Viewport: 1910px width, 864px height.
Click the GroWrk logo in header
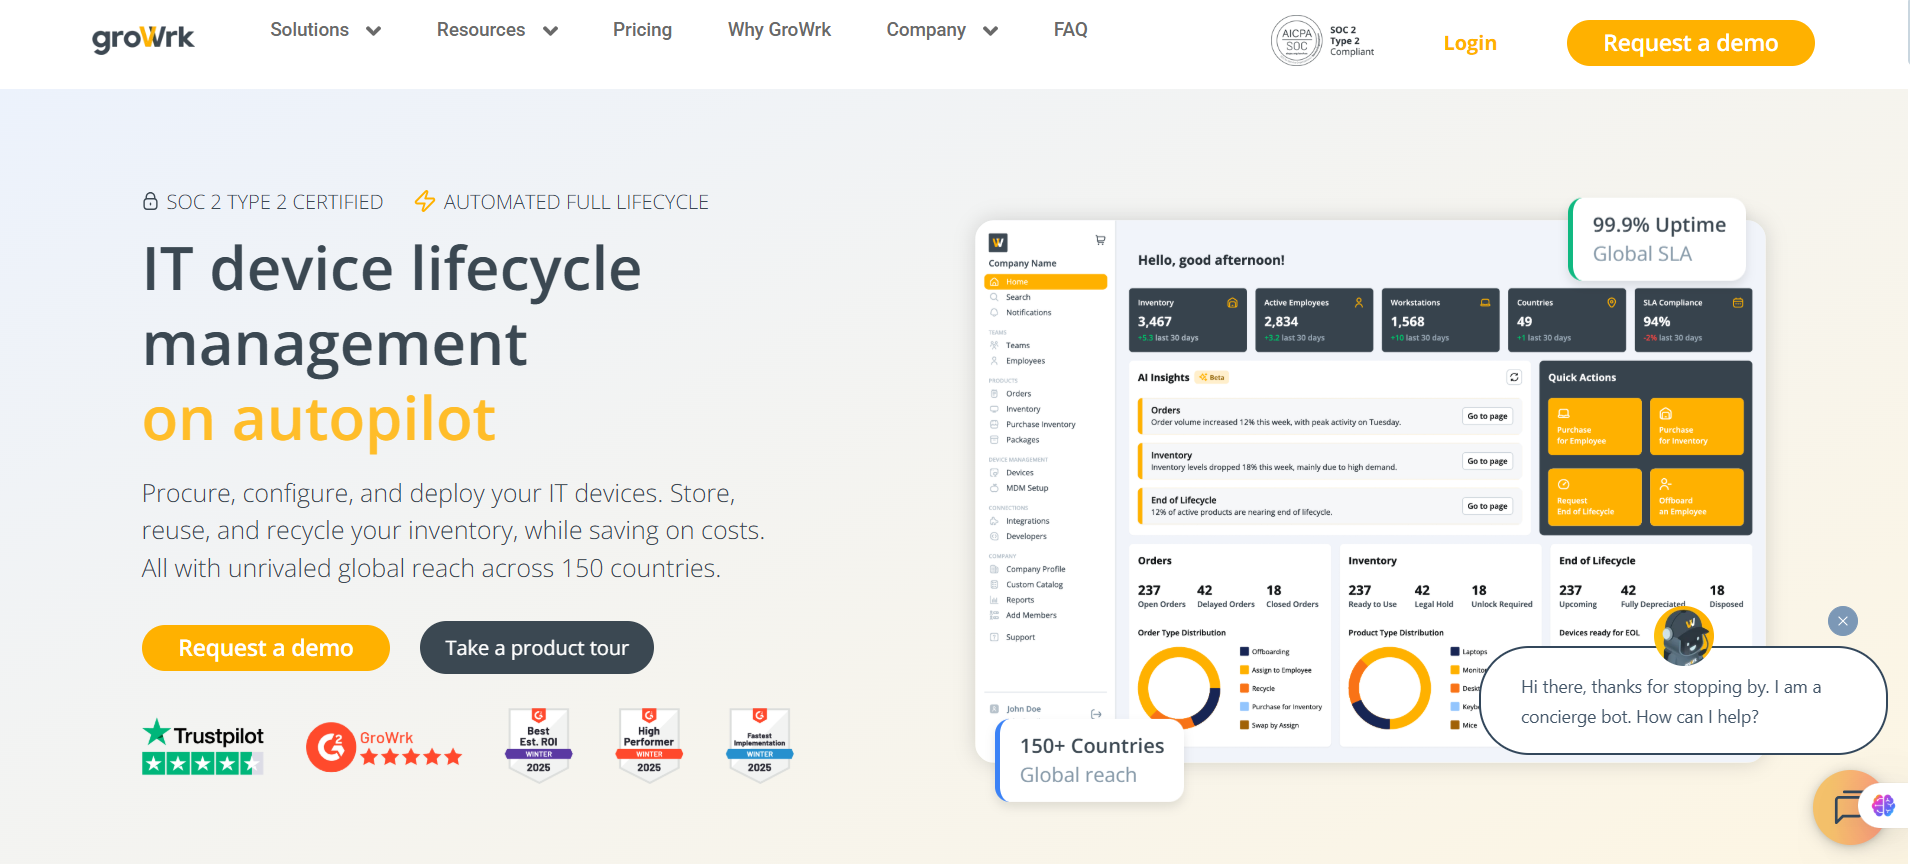coord(143,39)
